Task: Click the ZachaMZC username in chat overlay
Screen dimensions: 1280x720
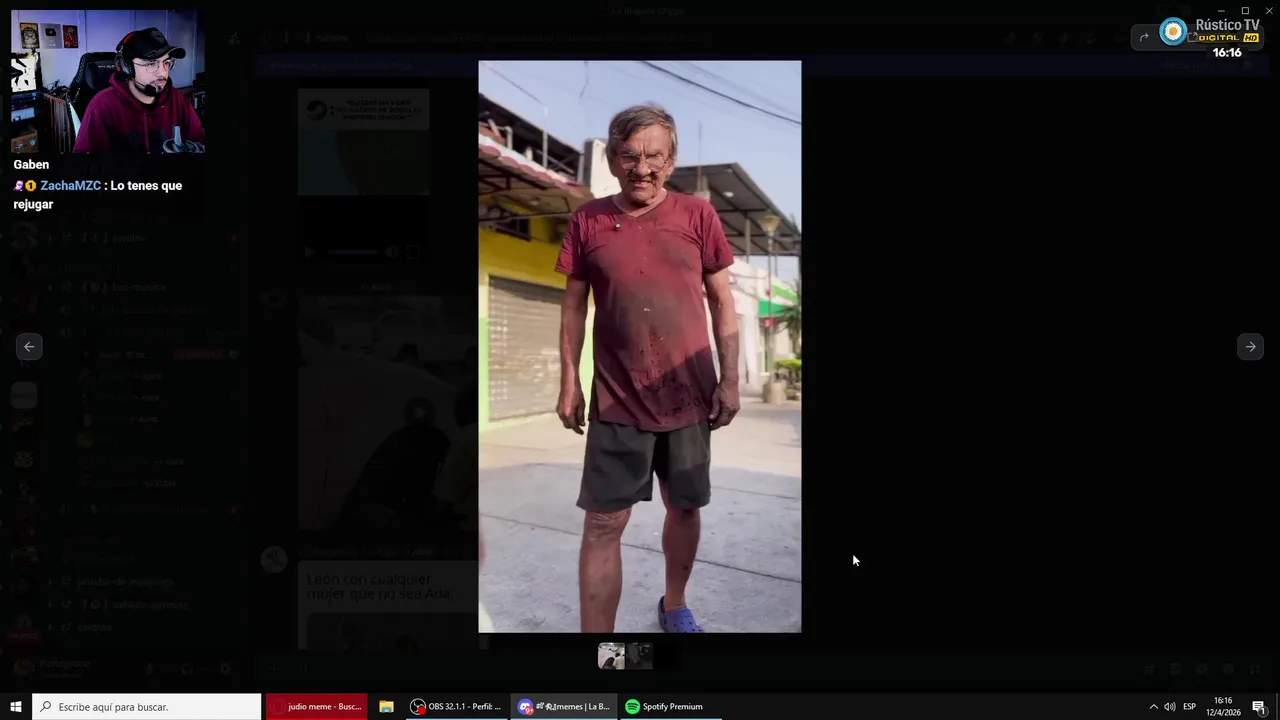Action: pos(70,186)
